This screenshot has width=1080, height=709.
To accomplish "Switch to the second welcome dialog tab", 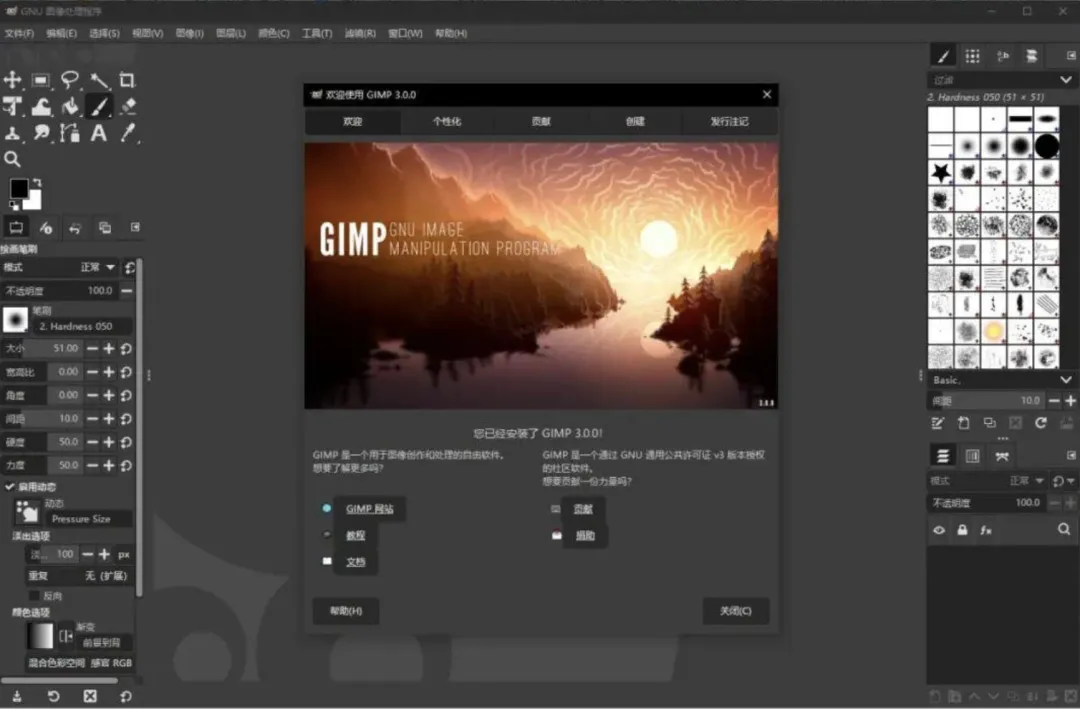I will tap(447, 121).
